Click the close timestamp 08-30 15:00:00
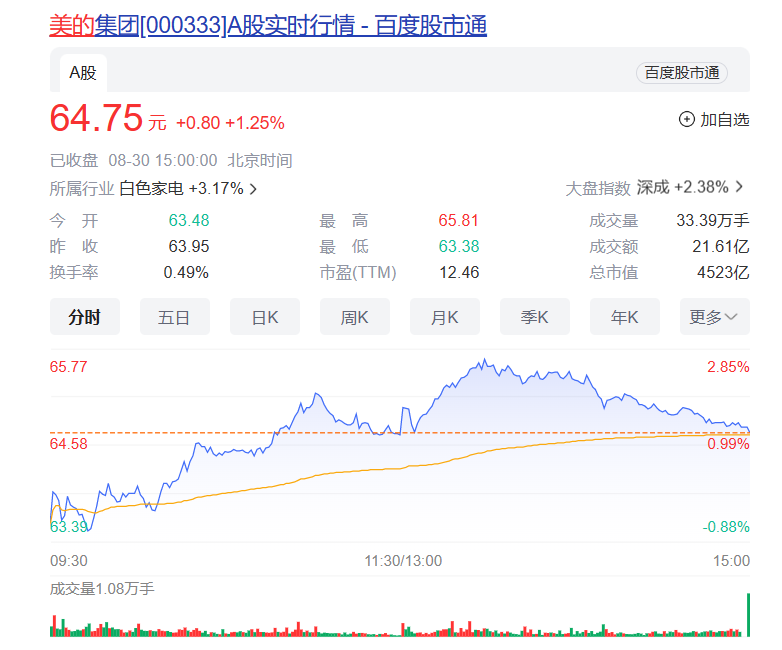Screen dimensions: 782x650 (x=163, y=161)
